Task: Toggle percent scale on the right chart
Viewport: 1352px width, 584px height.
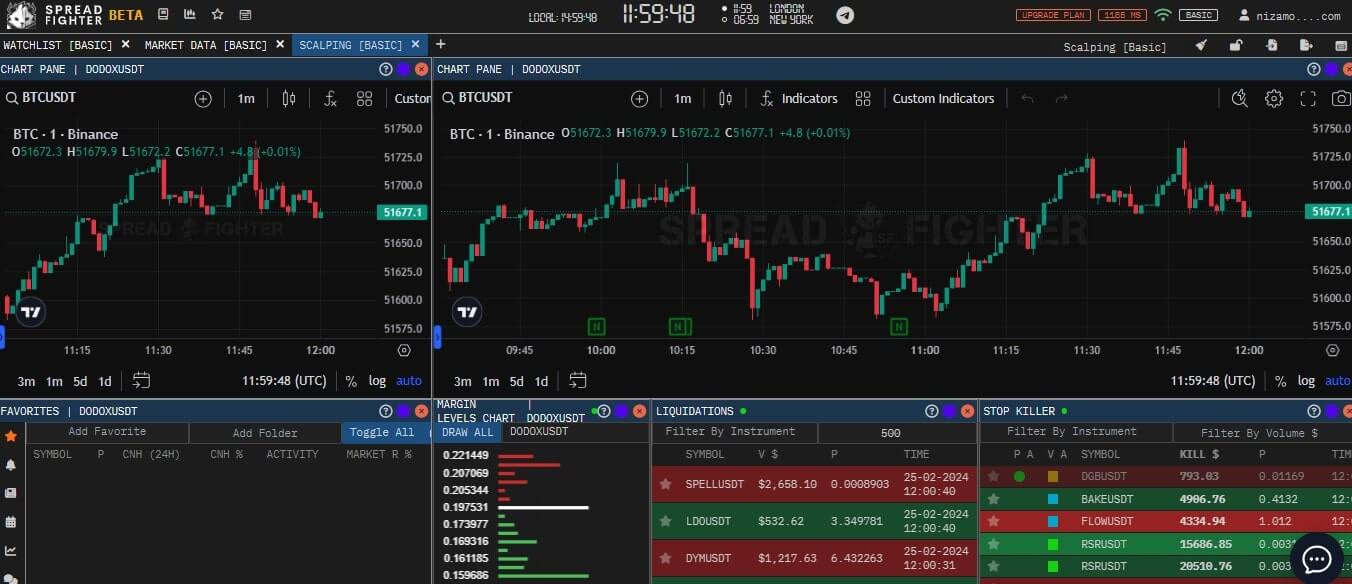Action: [x=1280, y=381]
